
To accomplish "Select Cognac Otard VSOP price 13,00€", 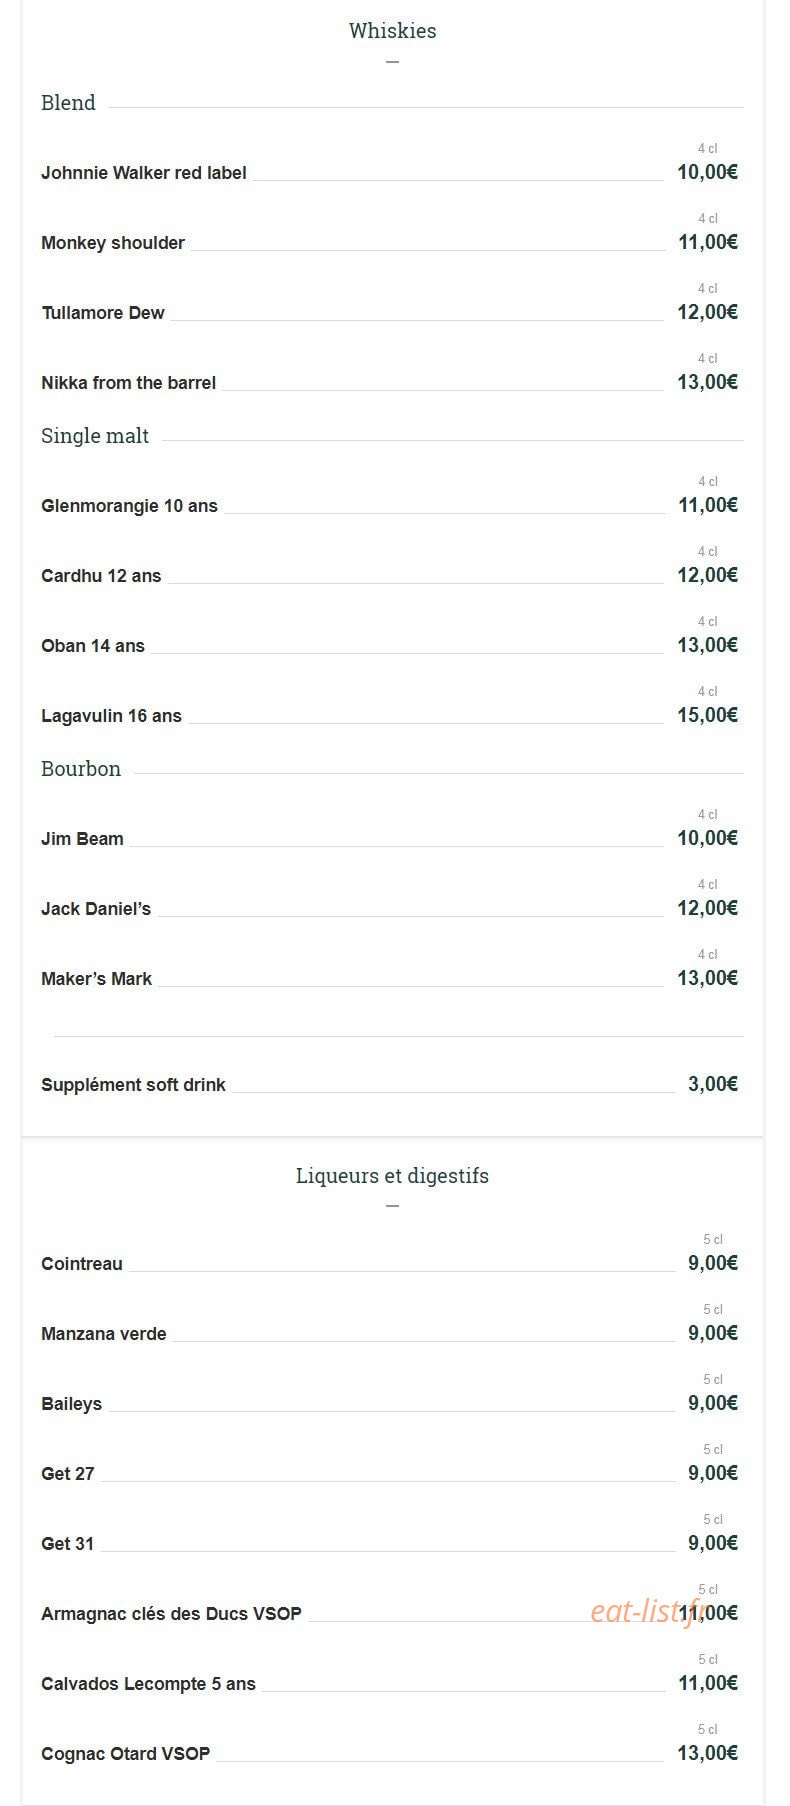I will [707, 1753].
